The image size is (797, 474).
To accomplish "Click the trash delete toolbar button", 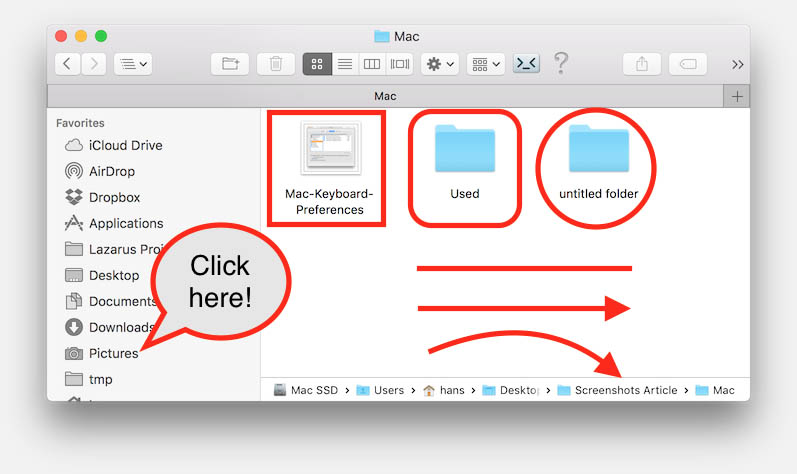I will 275,64.
